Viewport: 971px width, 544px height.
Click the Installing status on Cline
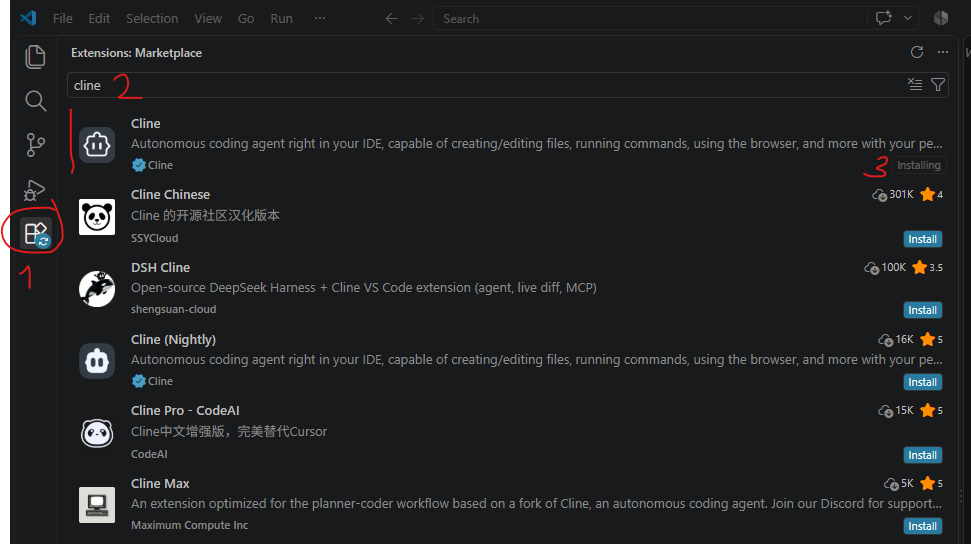(x=918, y=165)
